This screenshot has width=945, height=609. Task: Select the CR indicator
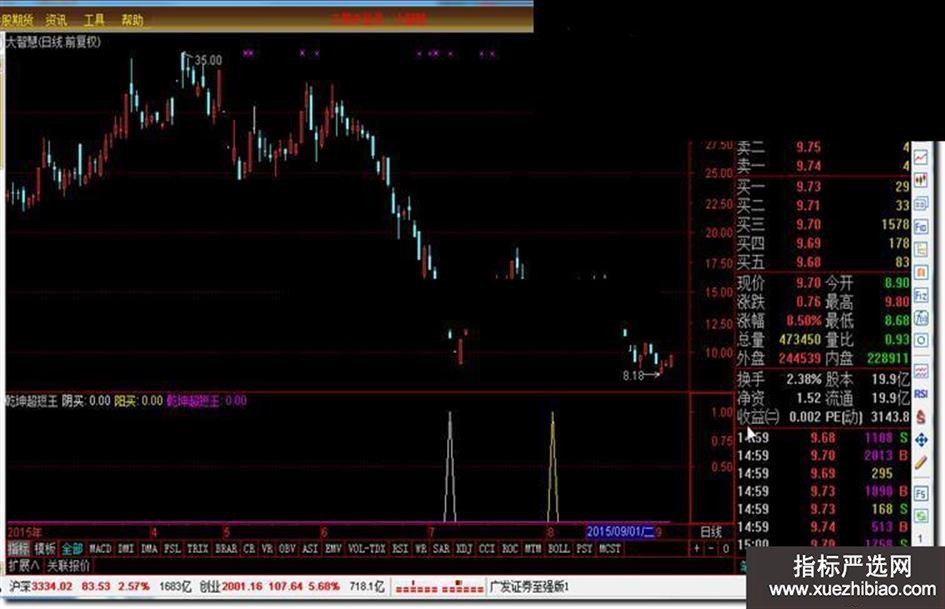[x=250, y=549]
